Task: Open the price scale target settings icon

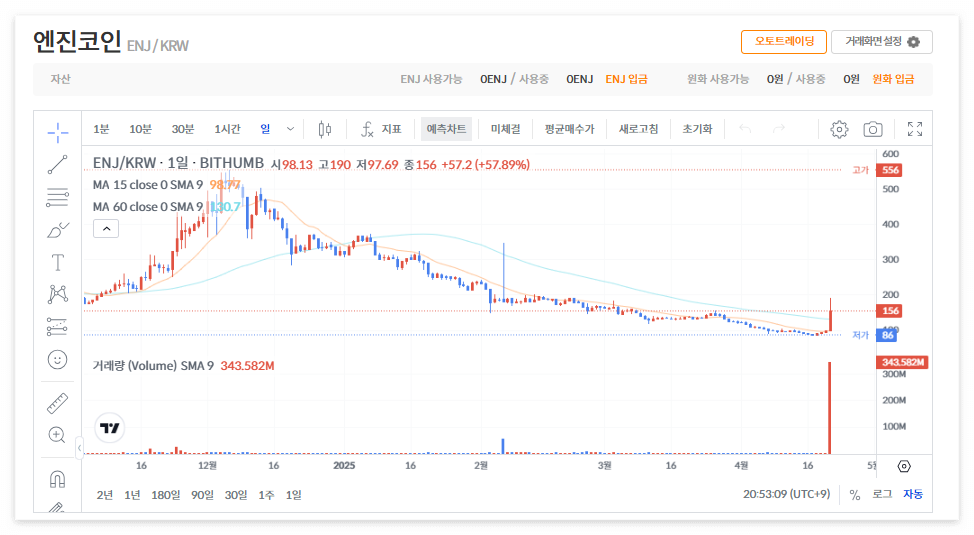Action: [904, 466]
